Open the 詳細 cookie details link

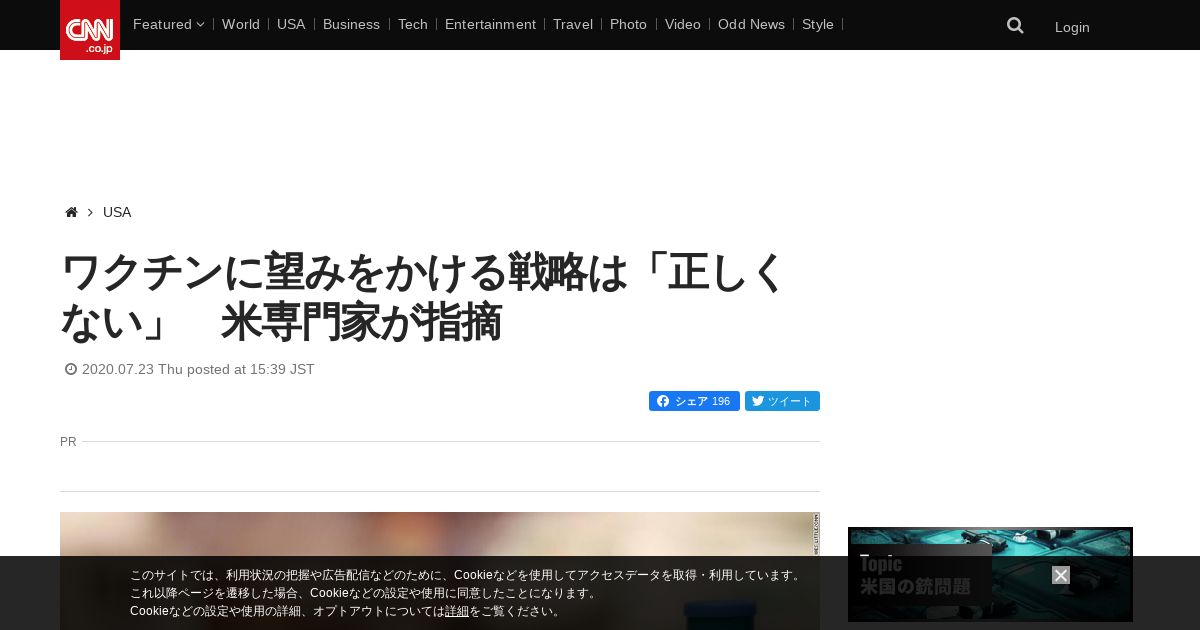tap(457, 611)
